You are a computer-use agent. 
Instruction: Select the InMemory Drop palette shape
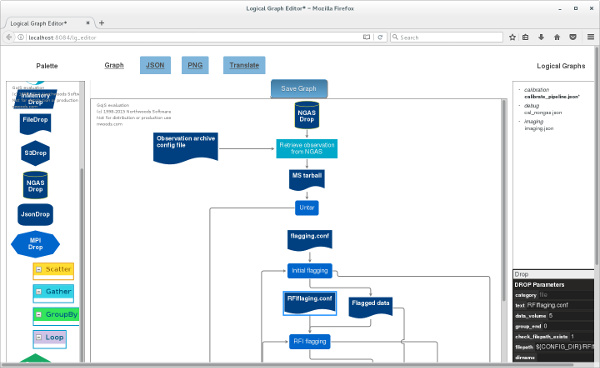click(35, 99)
